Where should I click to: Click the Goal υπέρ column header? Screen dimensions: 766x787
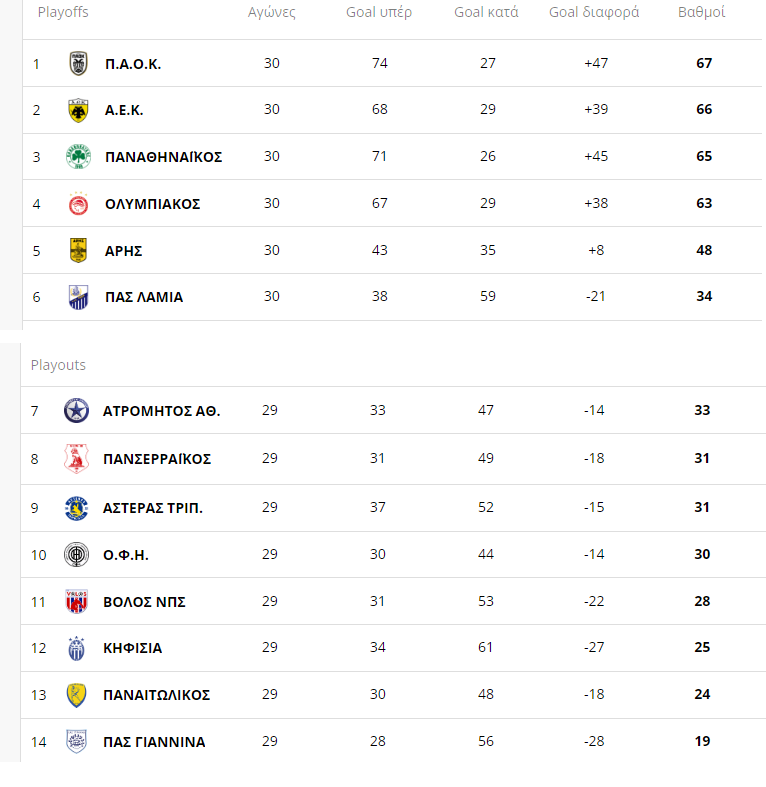[379, 13]
